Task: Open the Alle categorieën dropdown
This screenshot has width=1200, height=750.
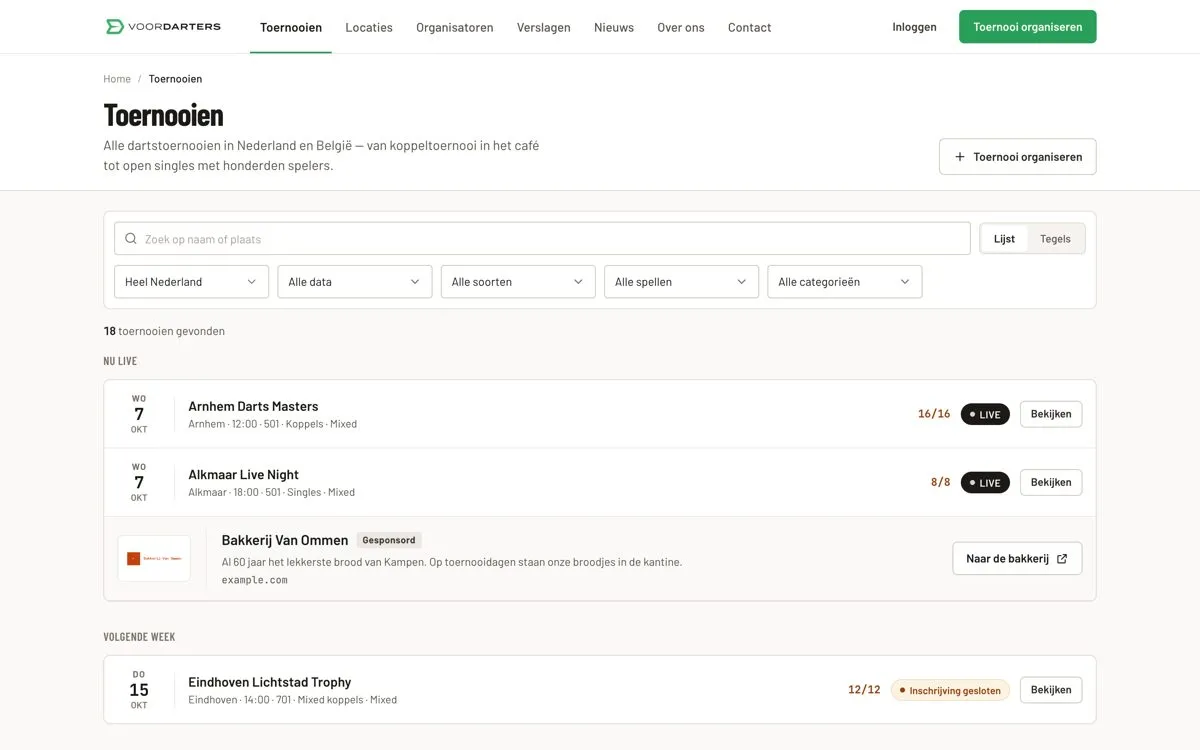Action: click(x=845, y=282)
